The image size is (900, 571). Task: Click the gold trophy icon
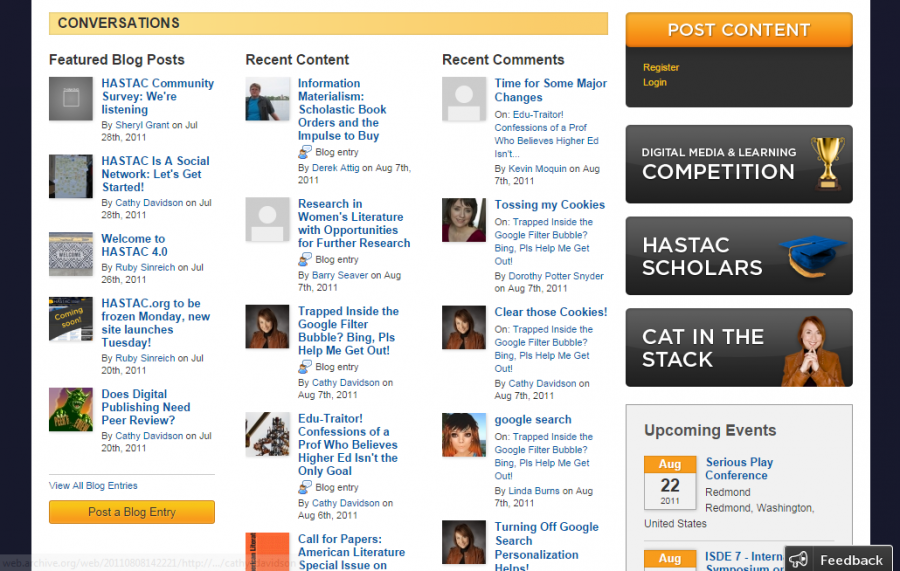pos(827,164)
